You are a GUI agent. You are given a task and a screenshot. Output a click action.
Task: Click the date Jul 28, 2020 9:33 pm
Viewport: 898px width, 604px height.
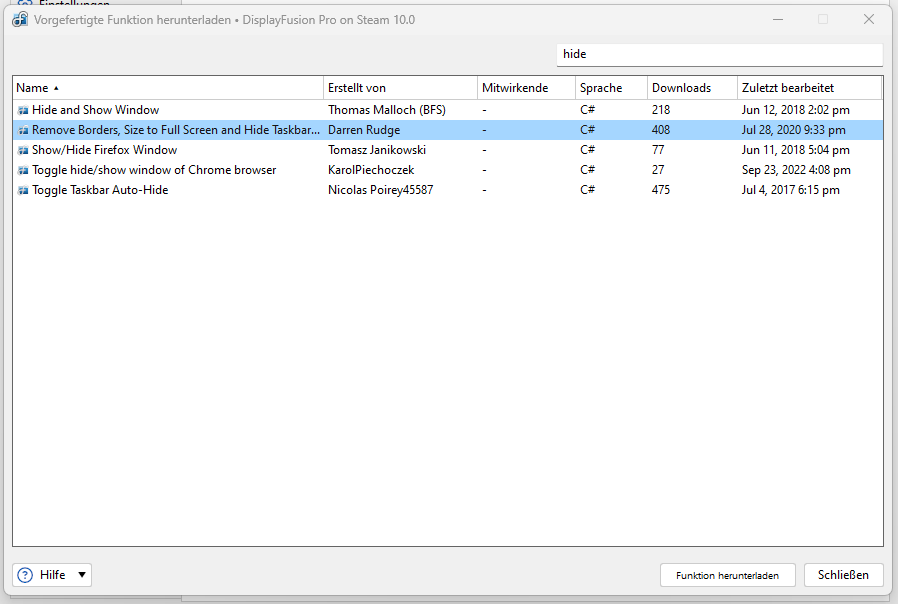pyautogui.click(x=793, y=130)
